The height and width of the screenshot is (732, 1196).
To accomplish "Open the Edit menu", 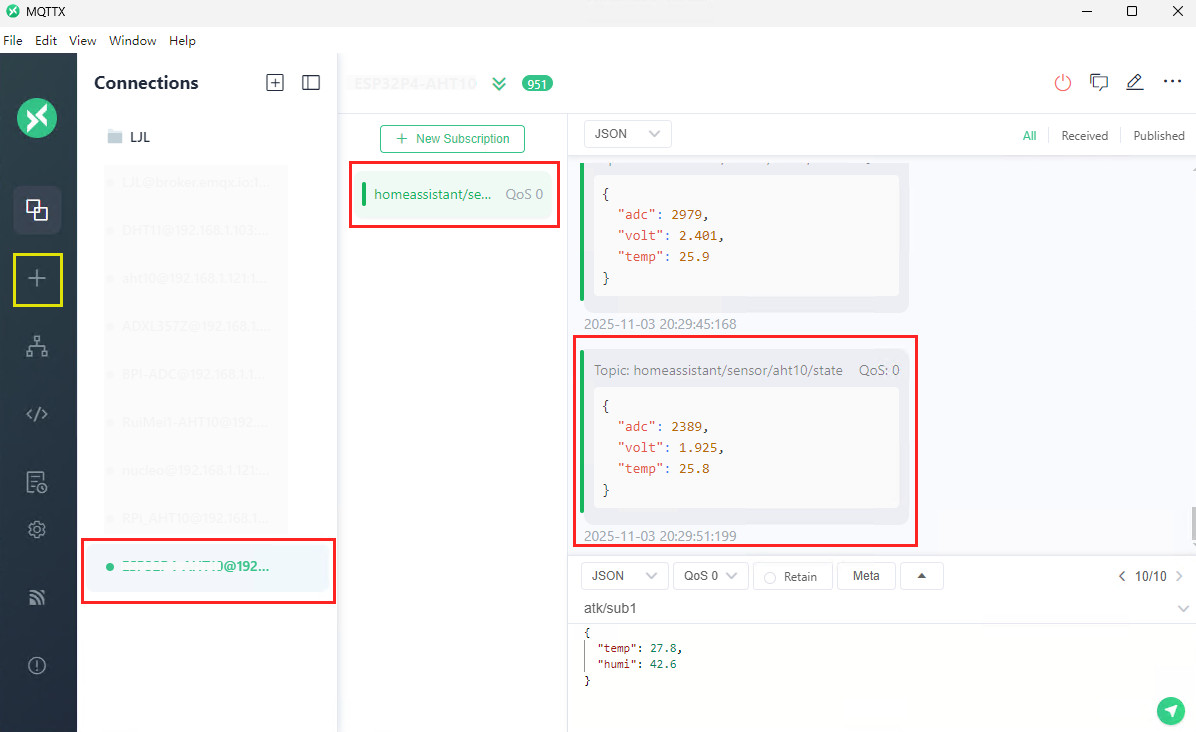I will 46,40.
